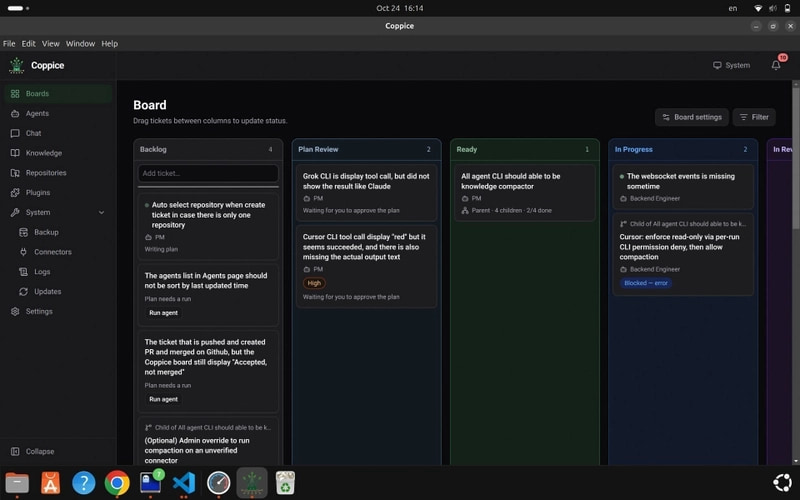The height and width of the screenshot is (500, 800).
Task: Click the Filter button
Action: click(x=754, y=117)
